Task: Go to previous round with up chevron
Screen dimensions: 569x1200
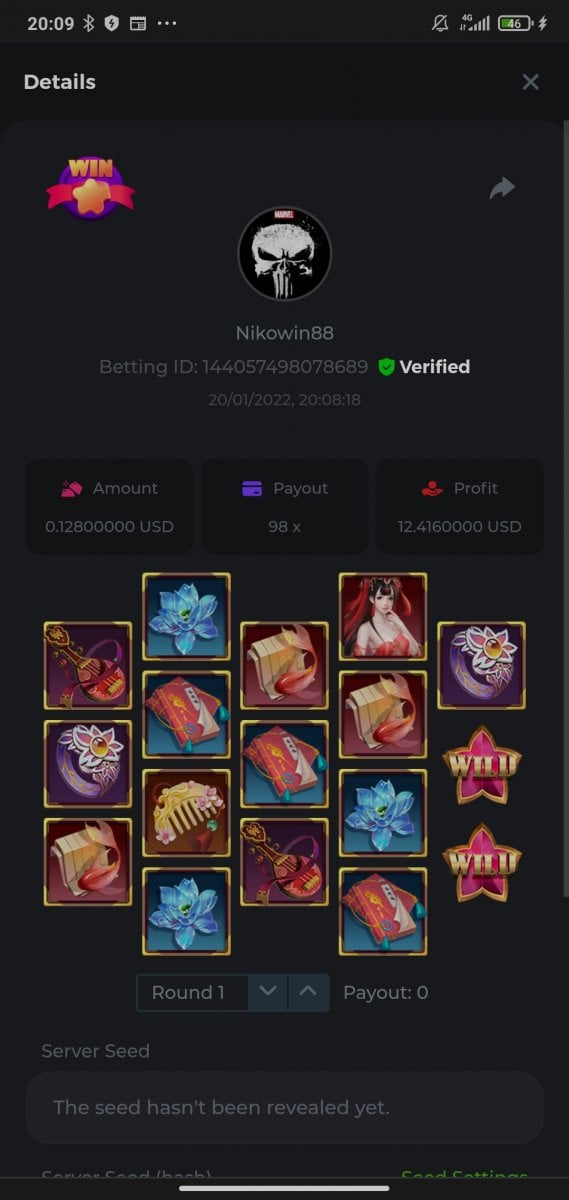Action: point(309,992)
